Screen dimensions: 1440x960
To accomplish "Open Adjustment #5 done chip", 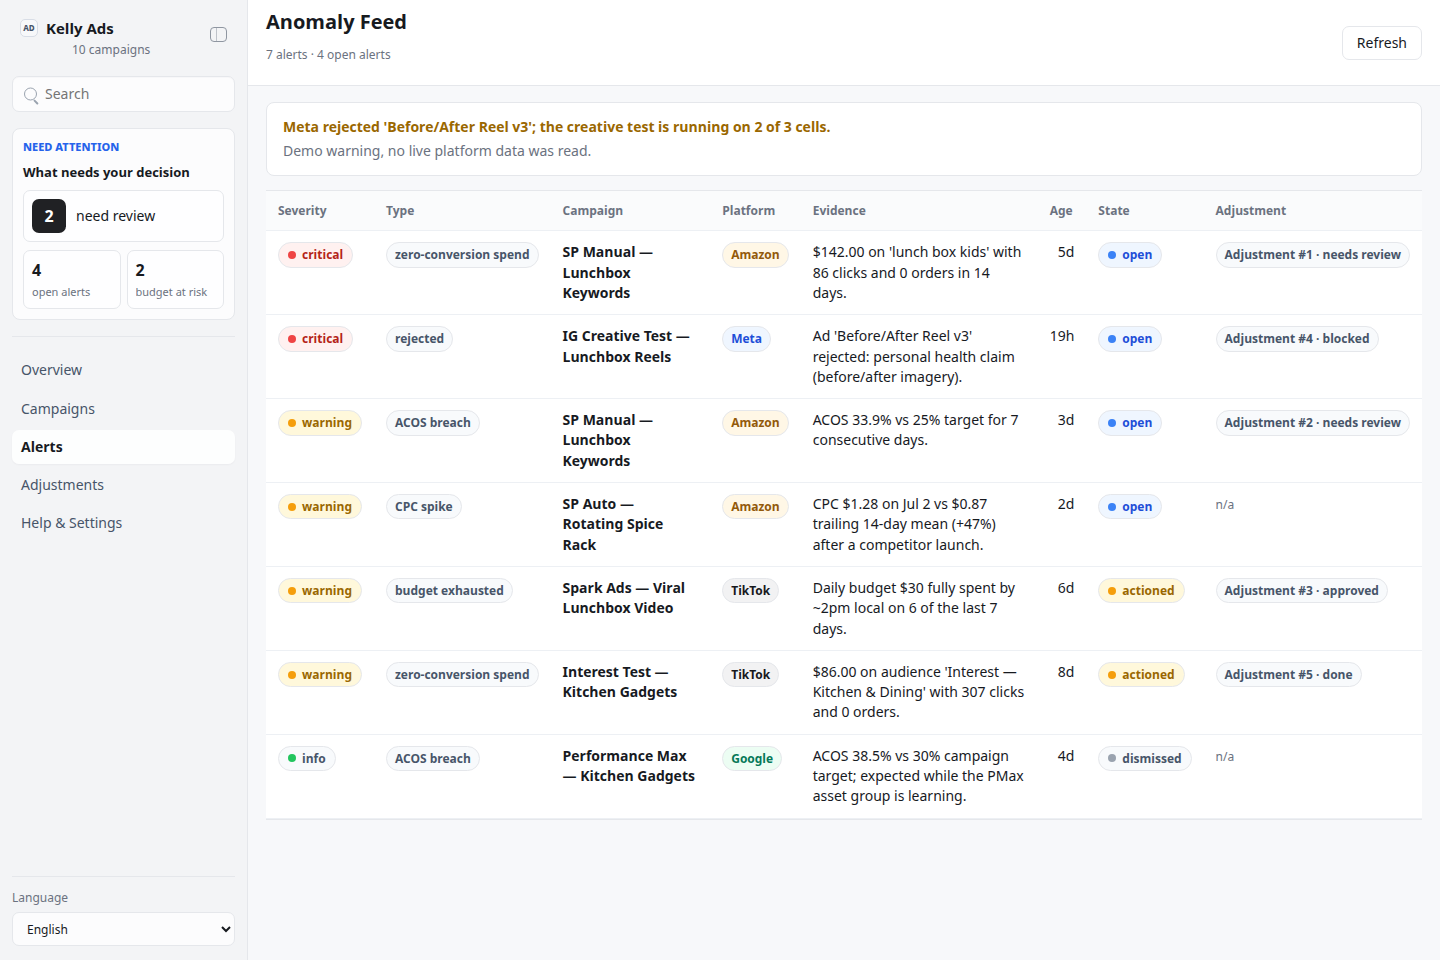I will tap(1288, 675).
